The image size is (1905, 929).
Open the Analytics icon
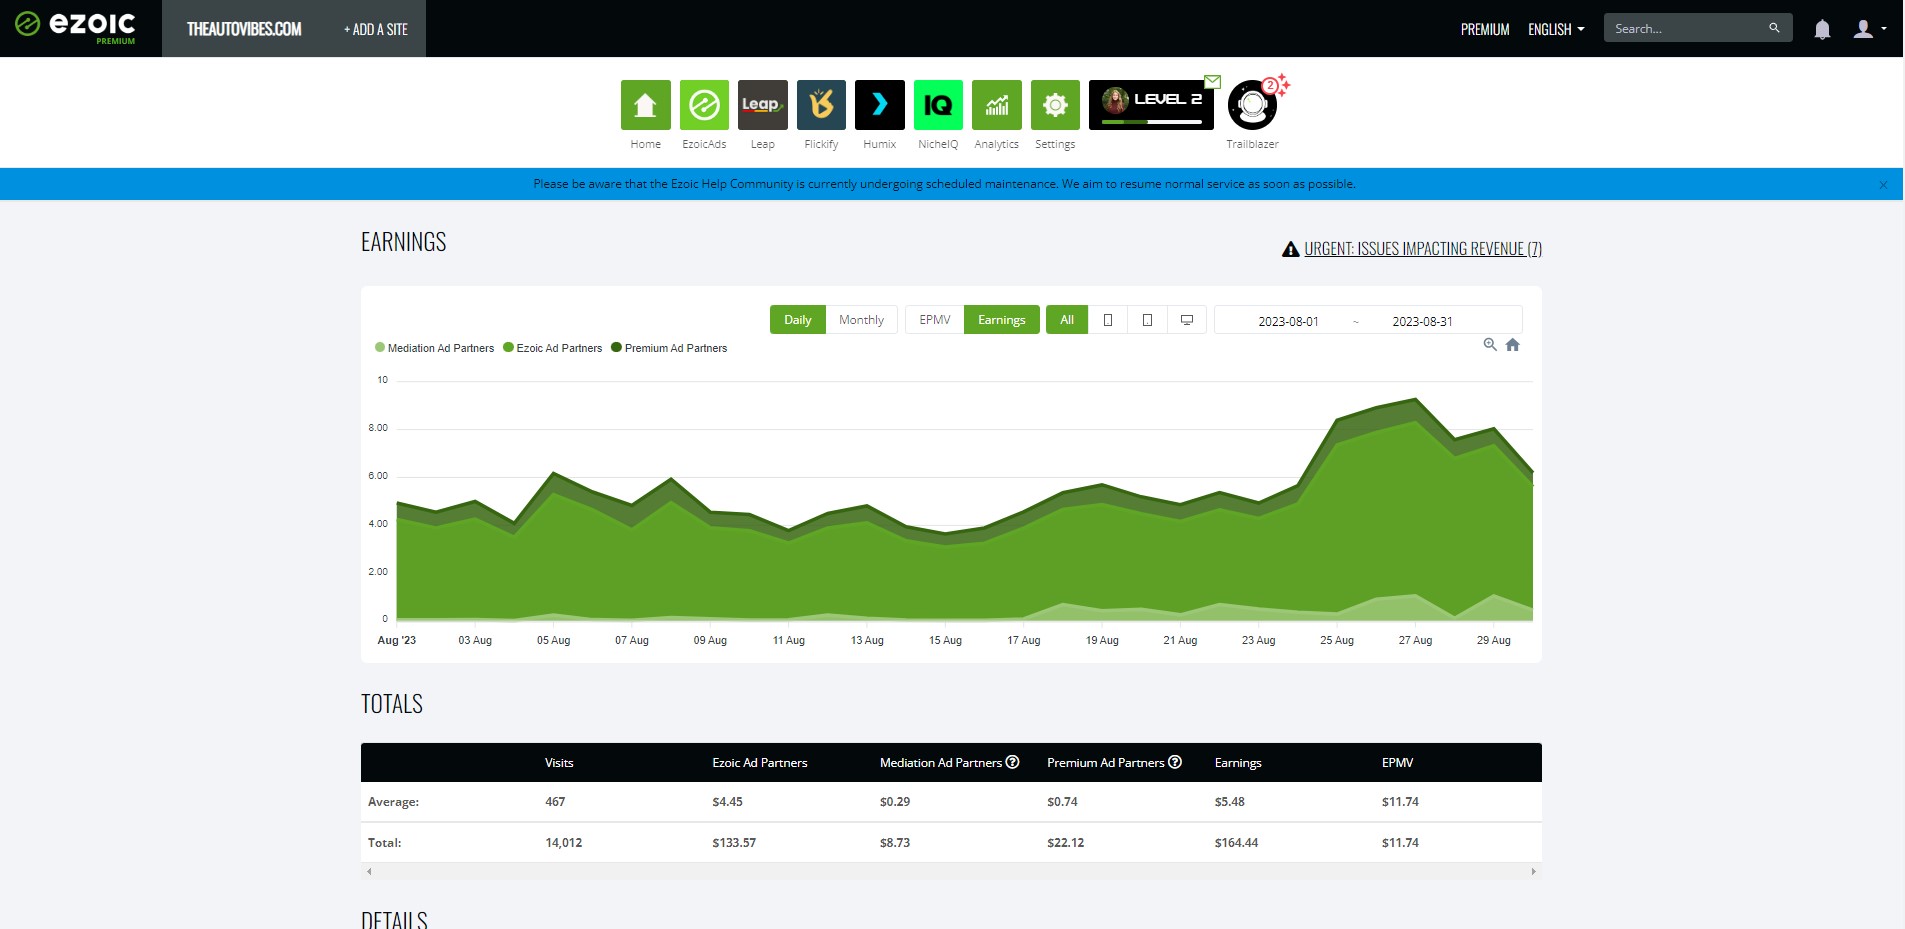click(997, 105)
